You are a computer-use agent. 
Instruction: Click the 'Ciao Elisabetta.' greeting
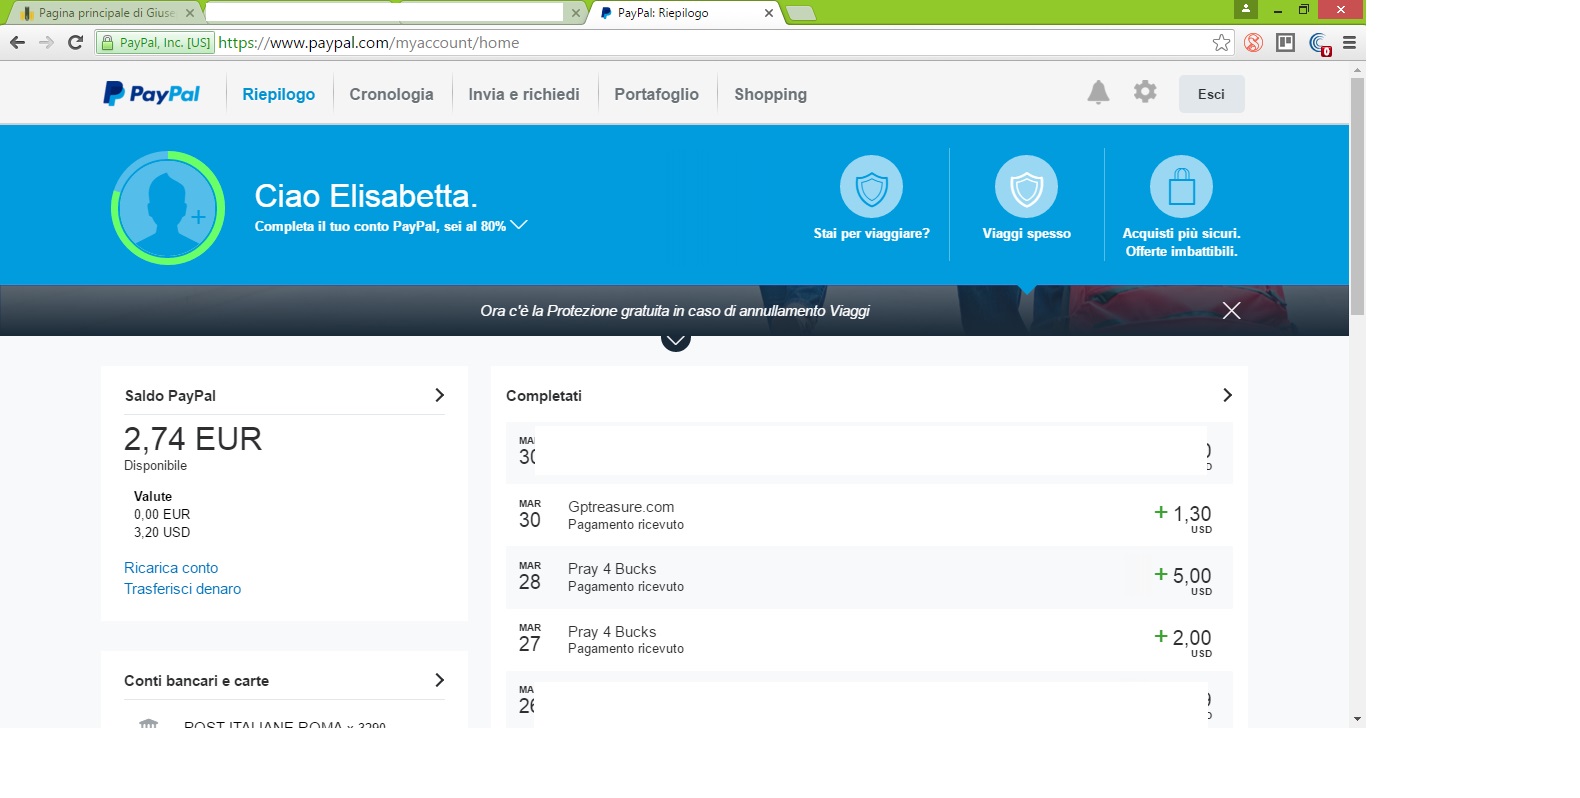(366, 196)
